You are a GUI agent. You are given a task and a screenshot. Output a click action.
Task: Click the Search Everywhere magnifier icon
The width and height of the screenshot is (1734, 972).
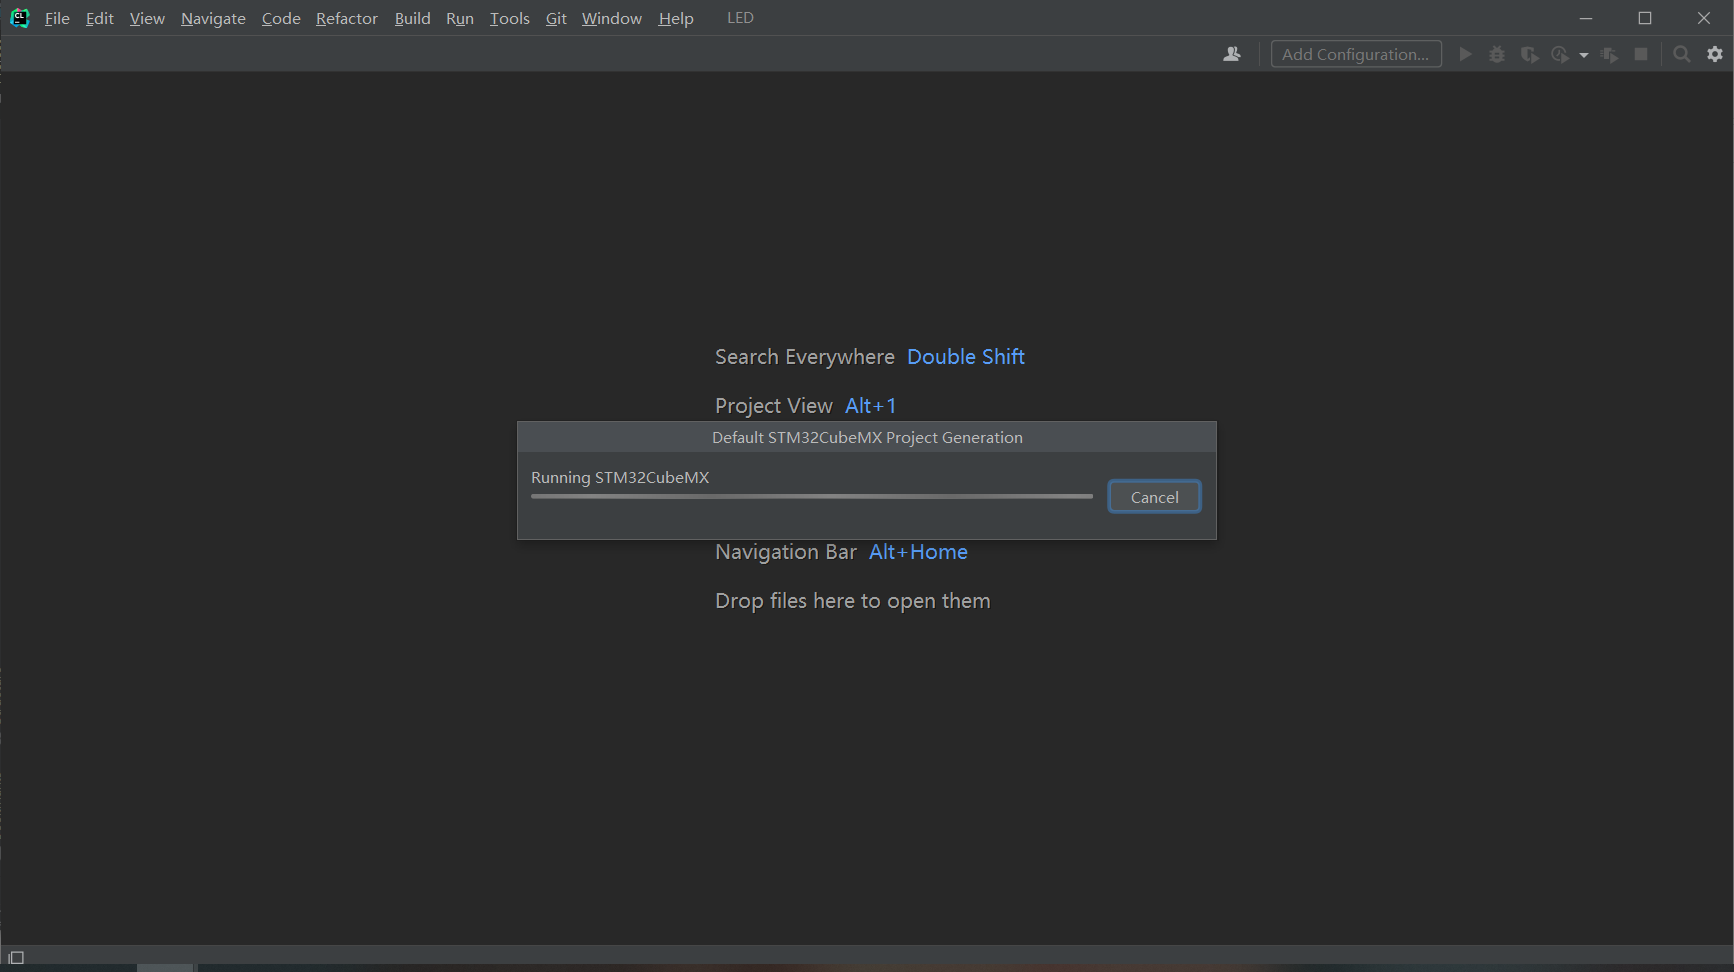1682,54
